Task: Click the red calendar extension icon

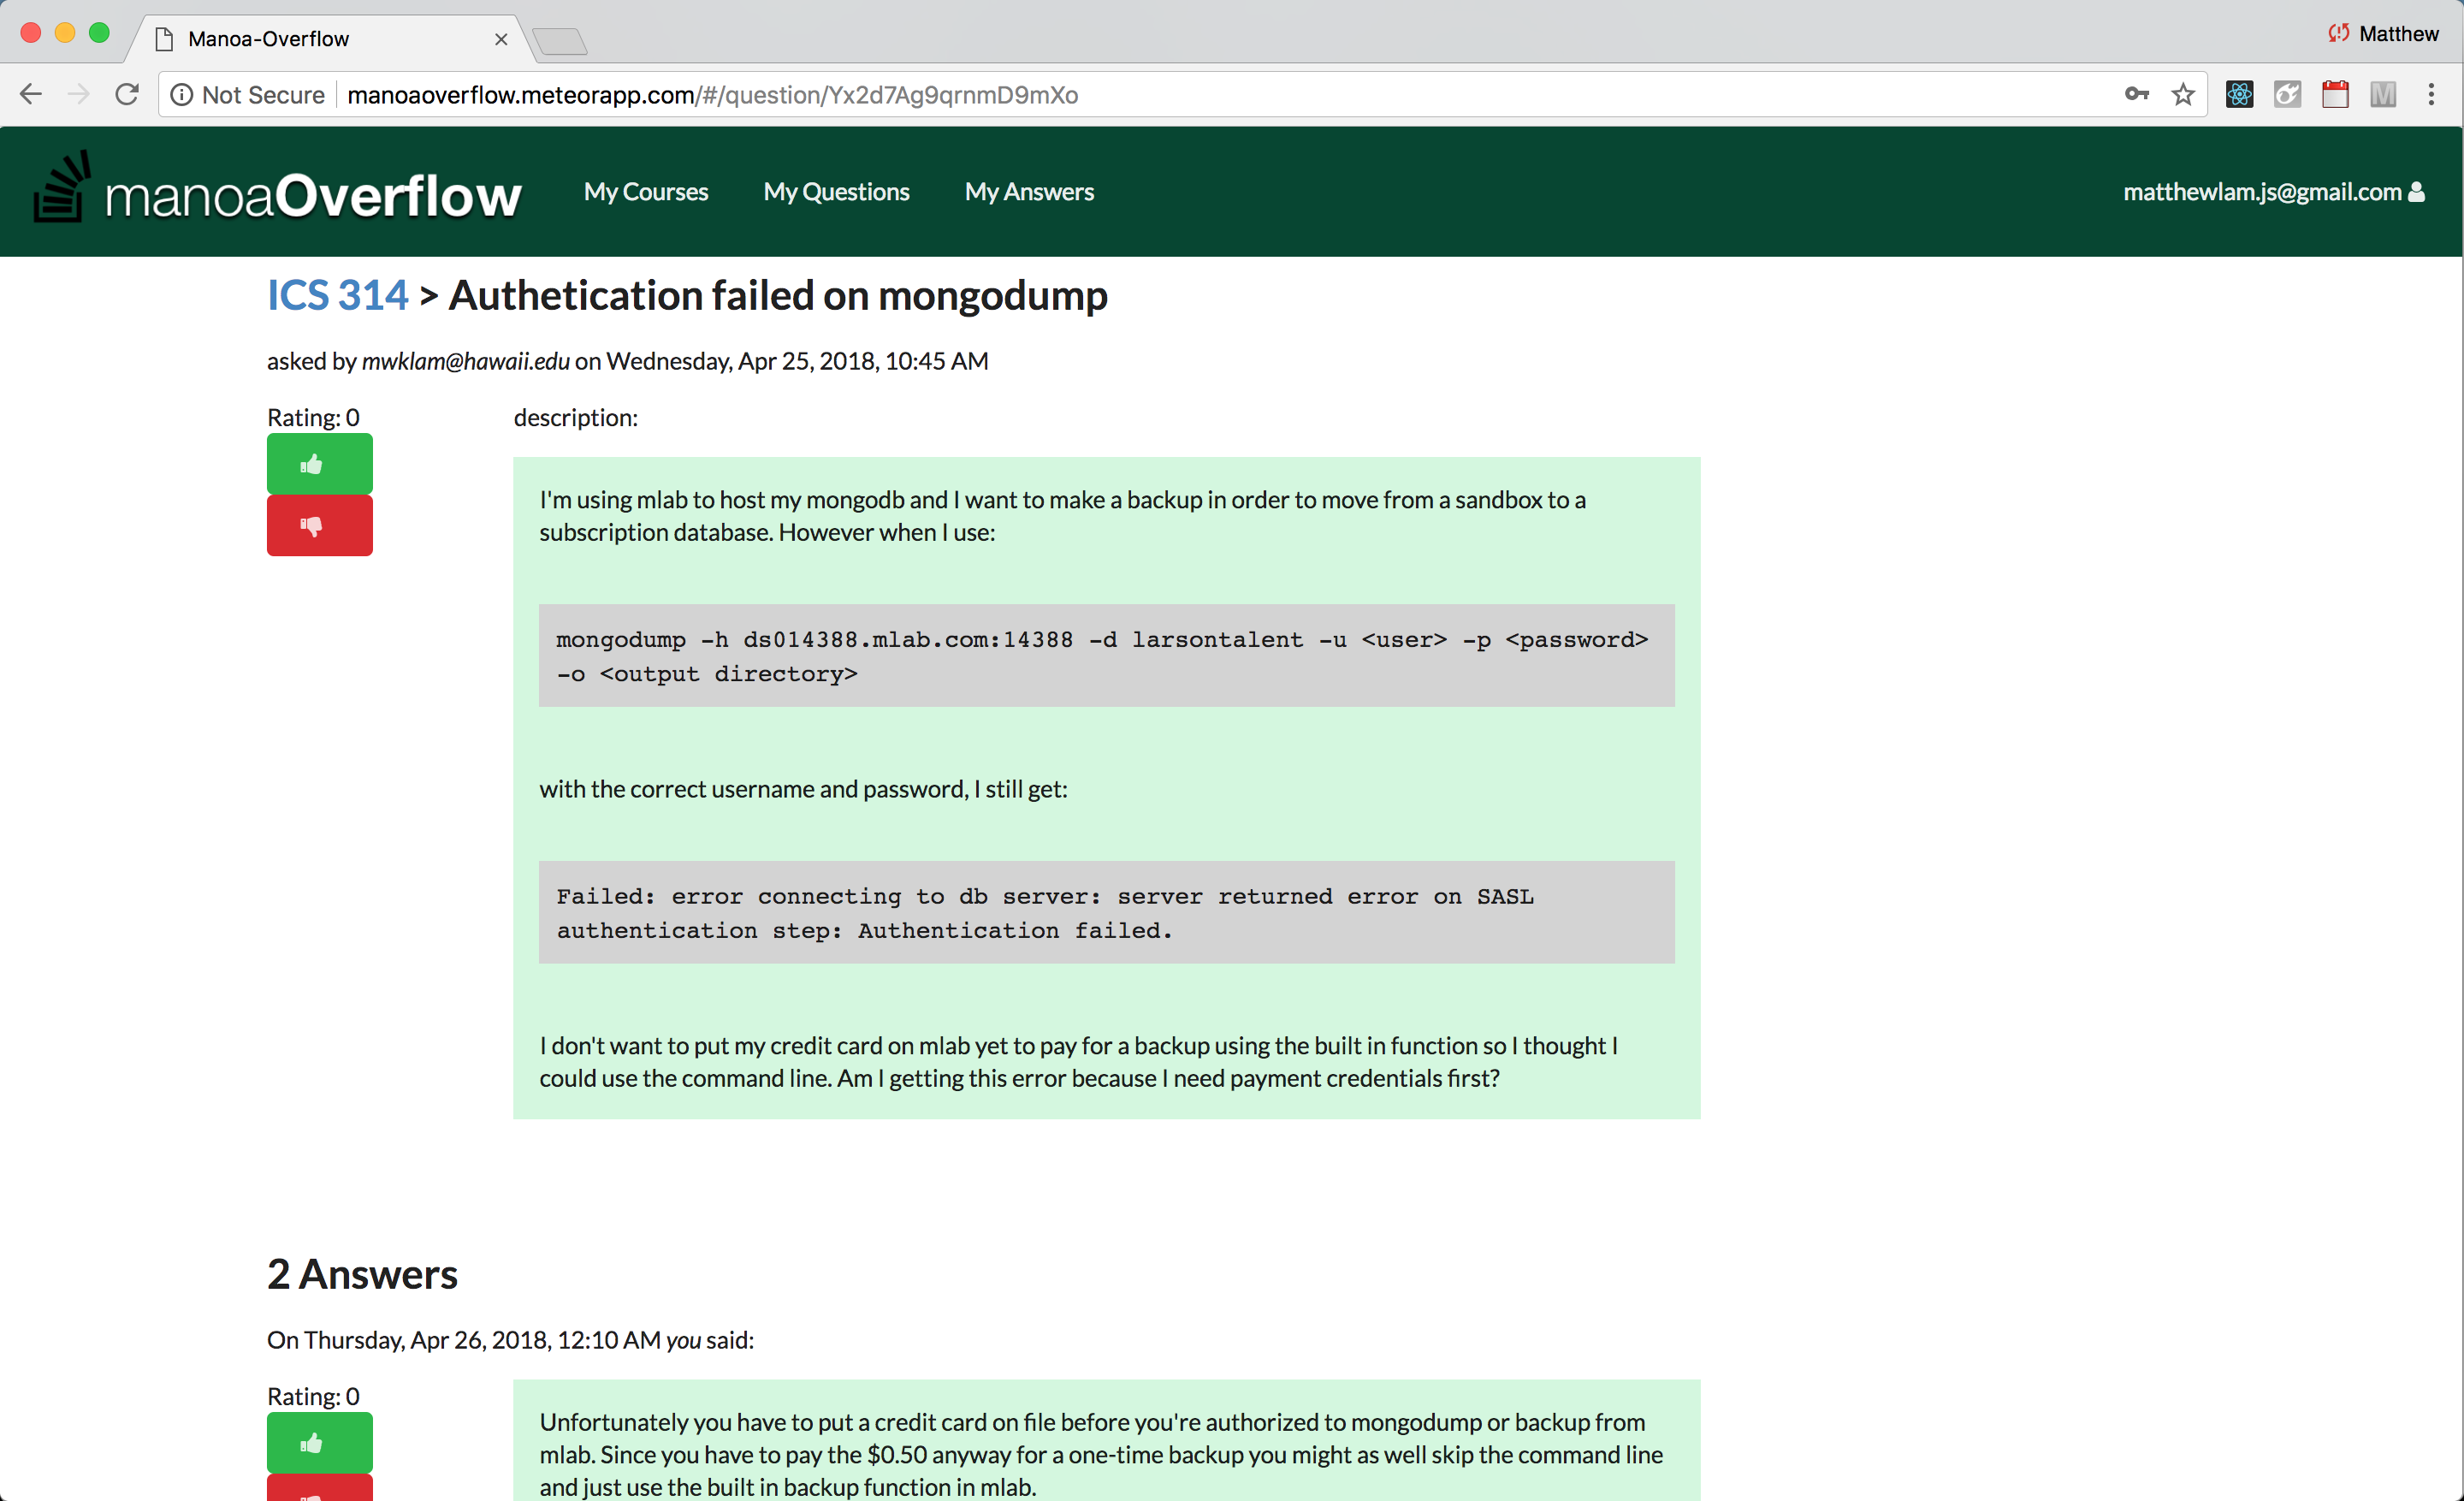Action: click(x=2335, y=95)
